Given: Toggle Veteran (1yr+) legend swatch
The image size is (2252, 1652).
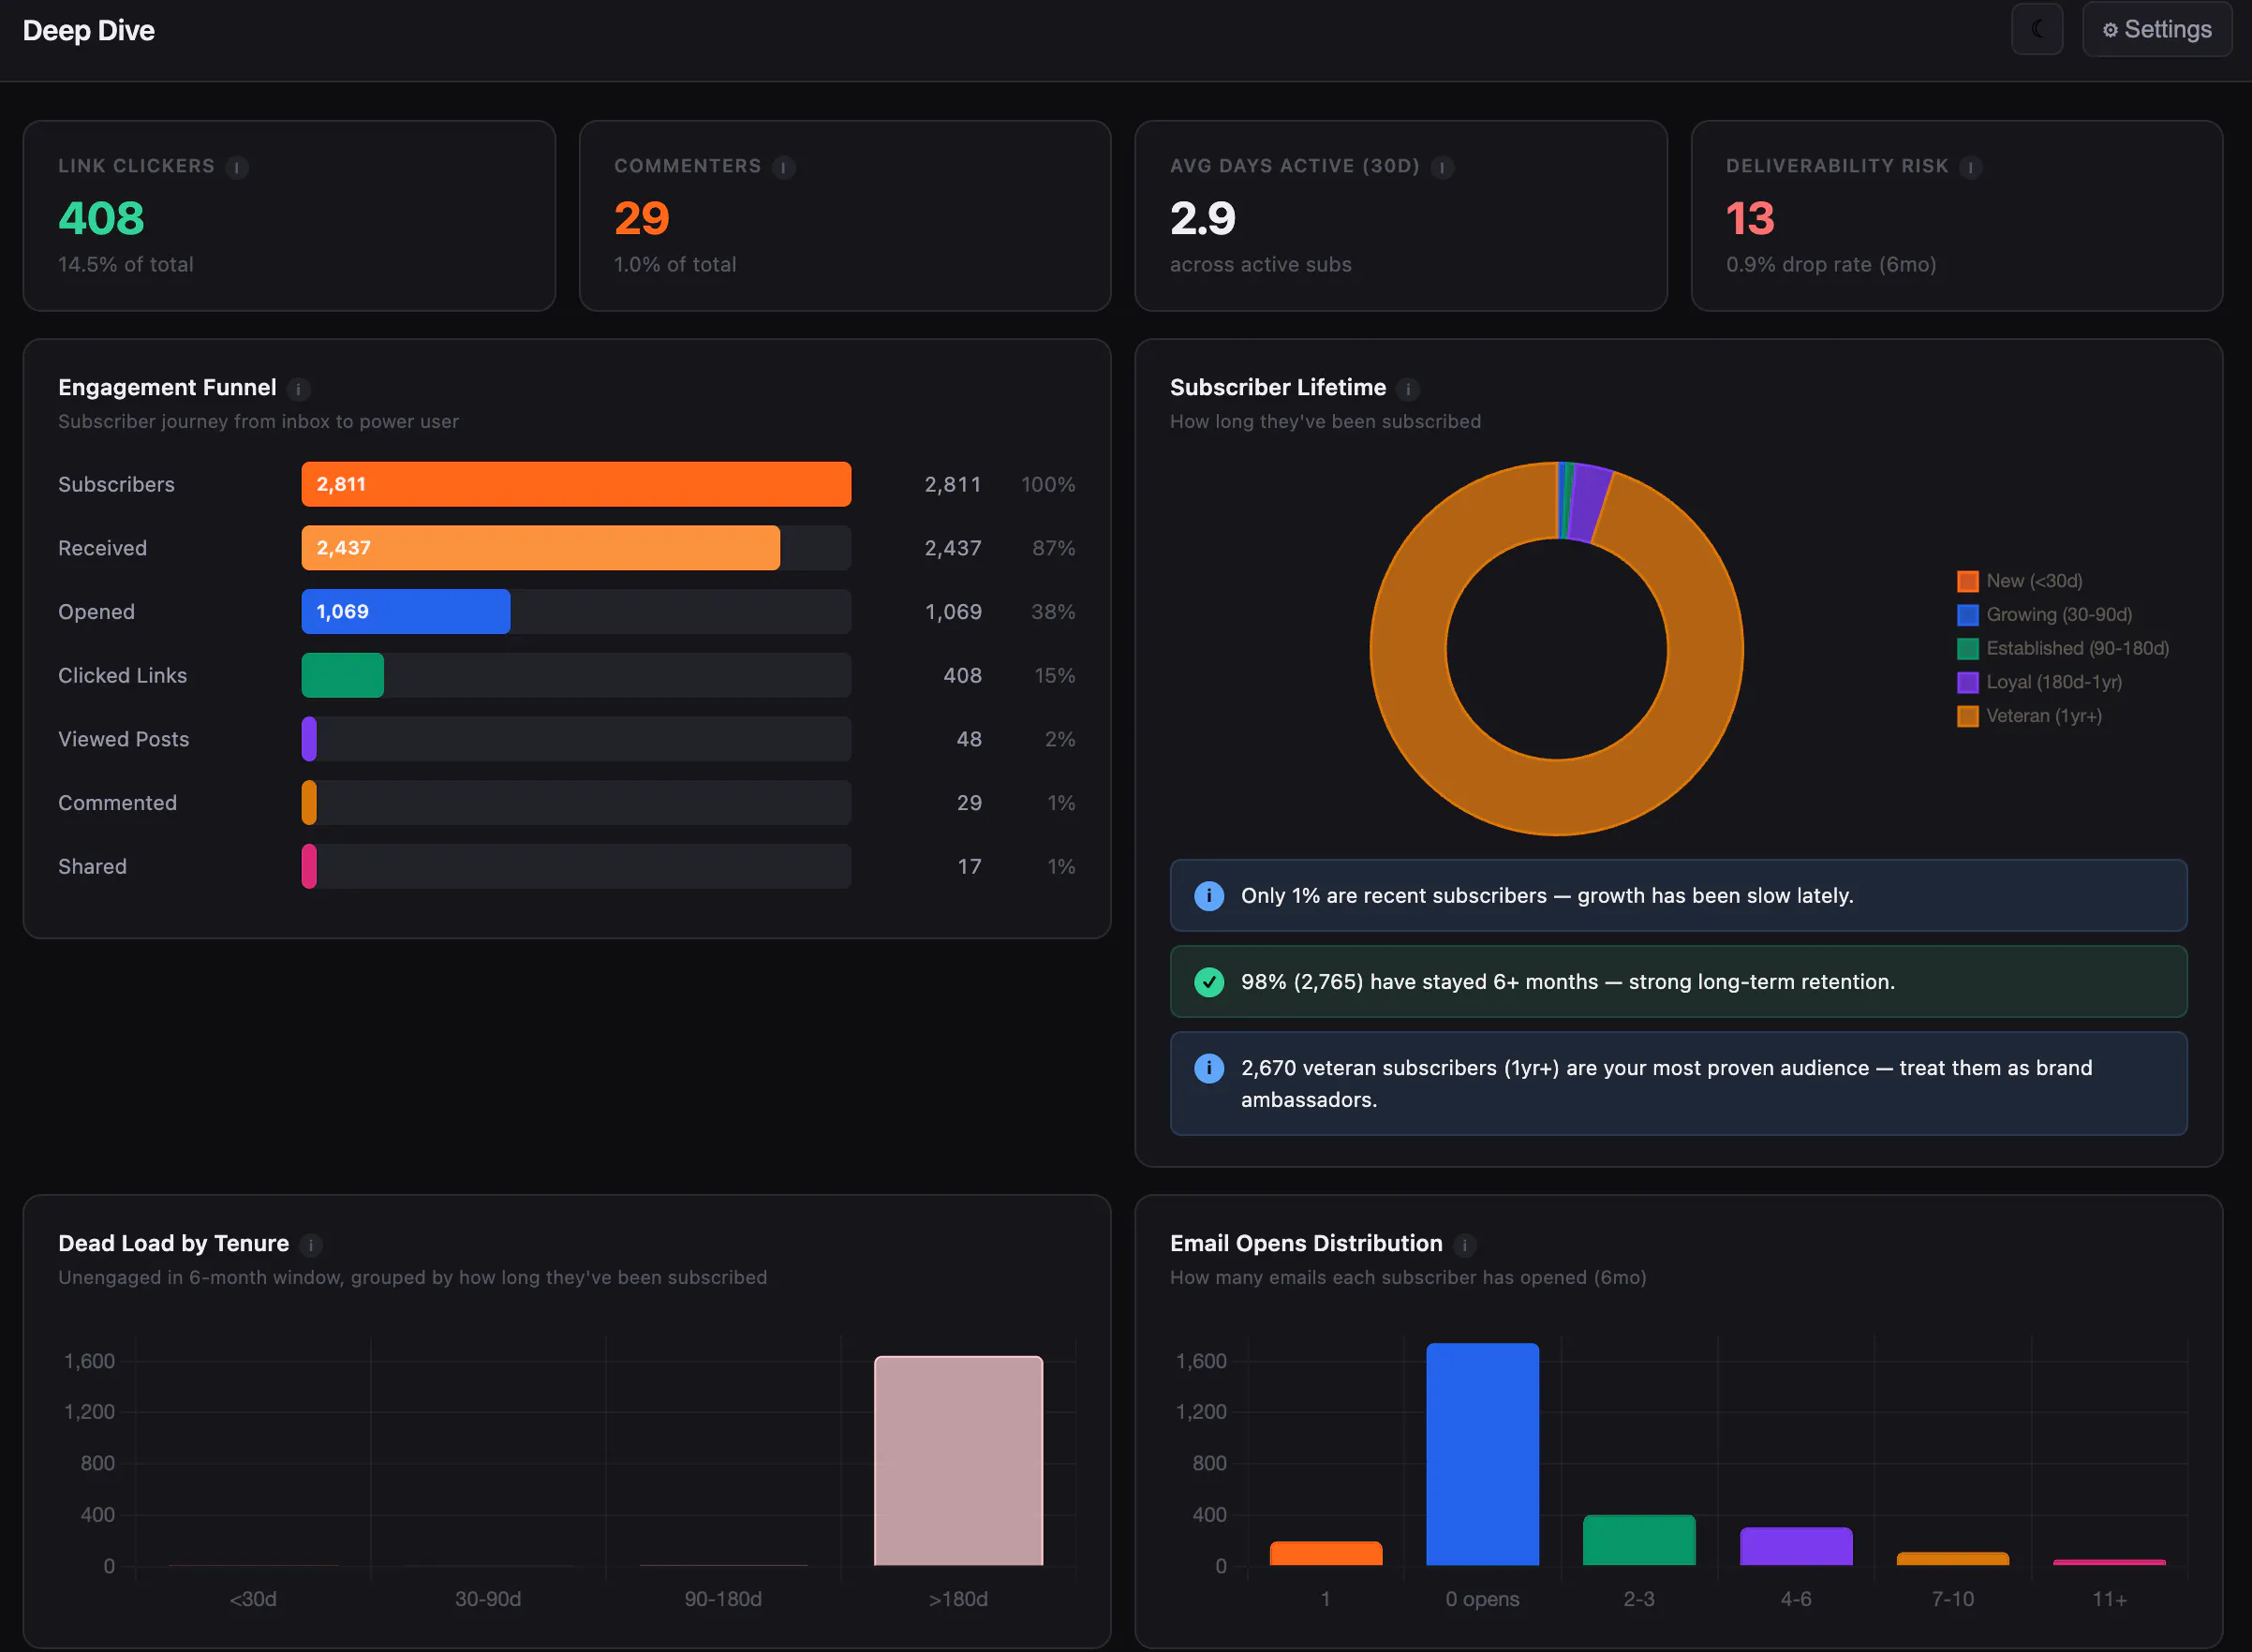Looking at the screenshot, I should pos(1967,717).
